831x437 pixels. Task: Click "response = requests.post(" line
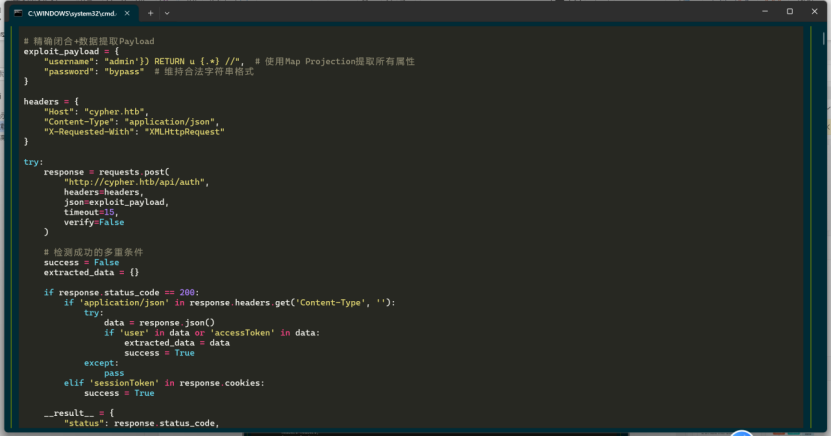(107, 172)
